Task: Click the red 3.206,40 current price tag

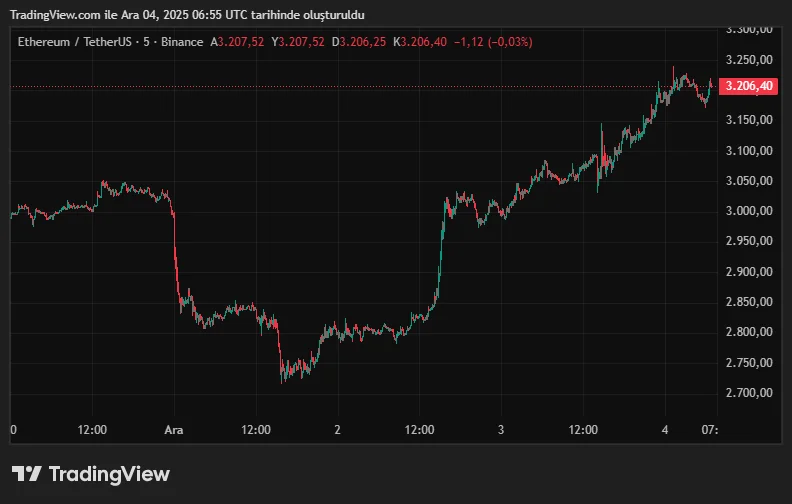Action: [x=750, y=87]
